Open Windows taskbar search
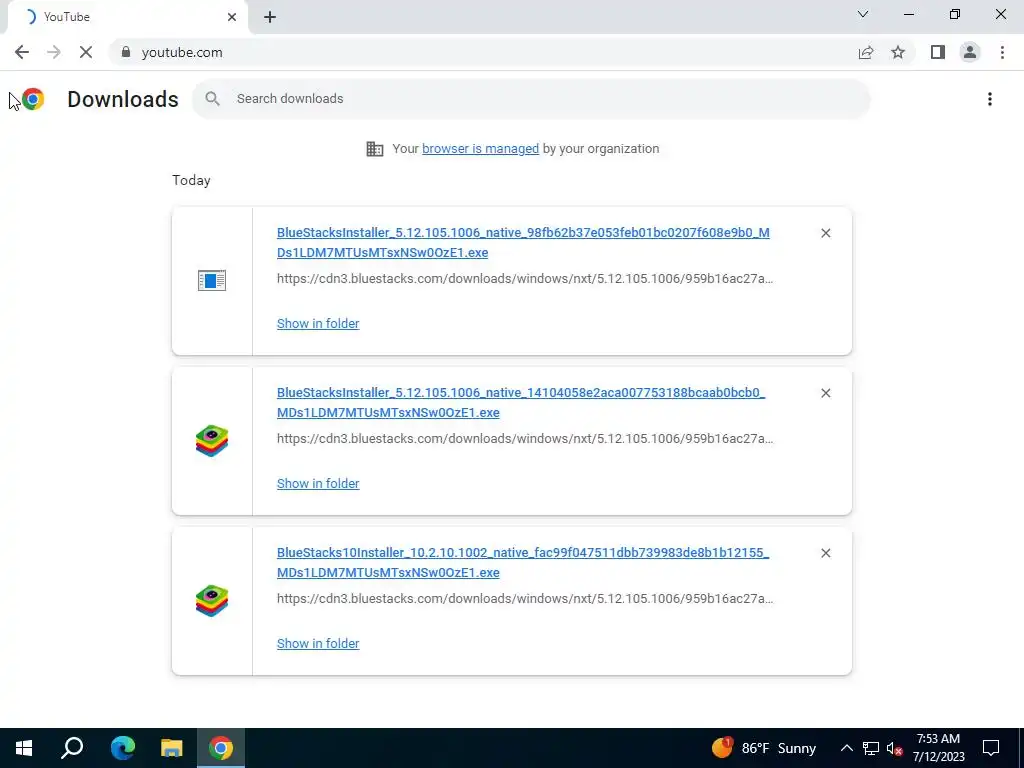Image resolution: width=1024 pixels, height=768 pixels. click(72, 748)
